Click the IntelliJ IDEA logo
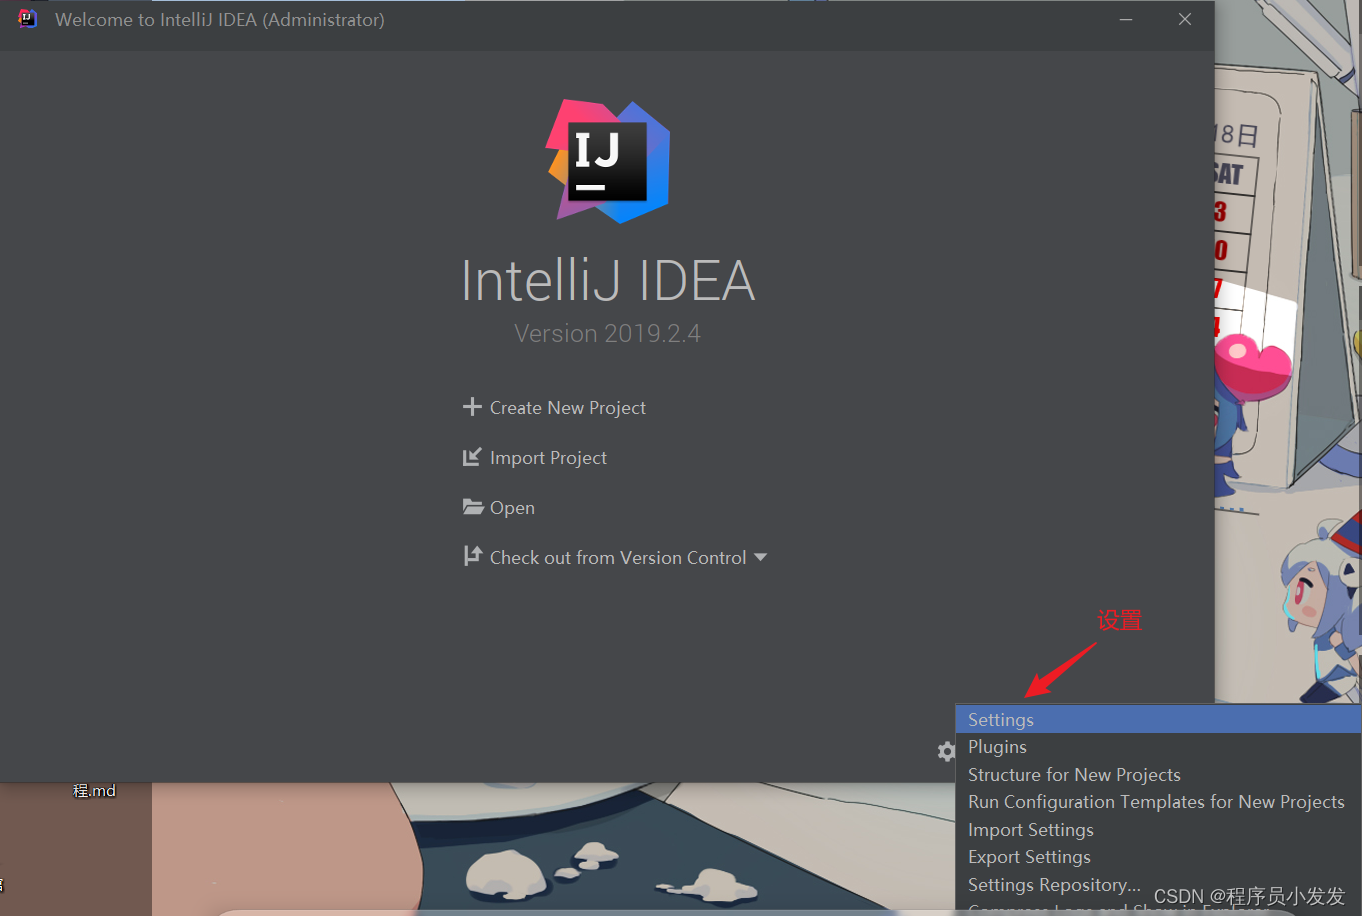1362x916 pixels. pyautogui.click(x=608, y=161)
